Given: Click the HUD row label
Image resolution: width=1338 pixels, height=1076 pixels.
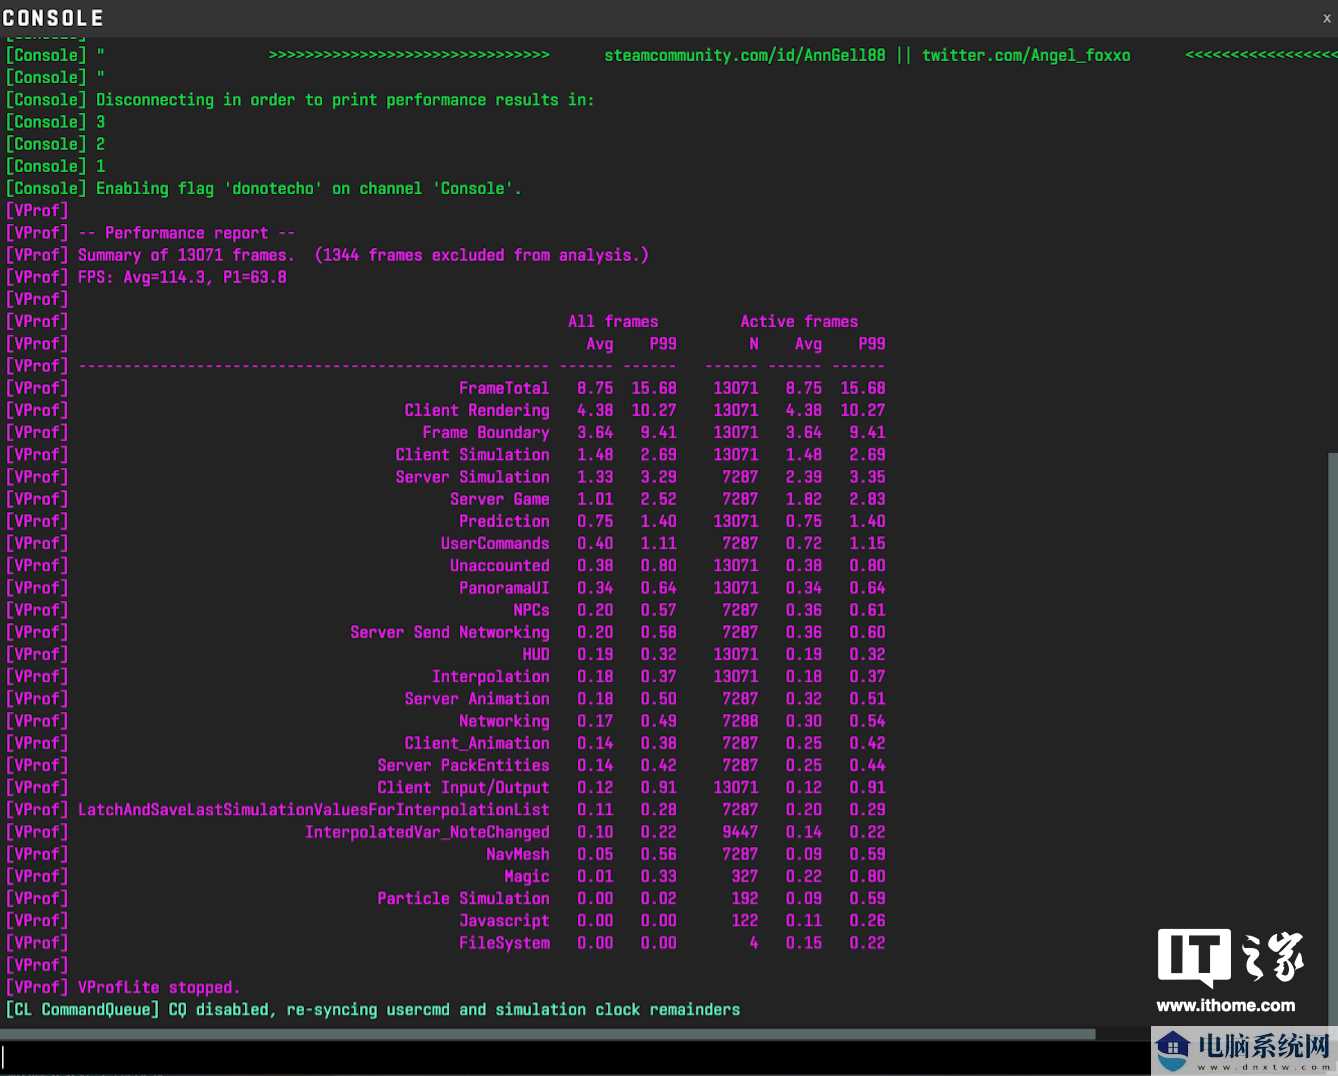Looking at the screenshot, I should 536,654.
